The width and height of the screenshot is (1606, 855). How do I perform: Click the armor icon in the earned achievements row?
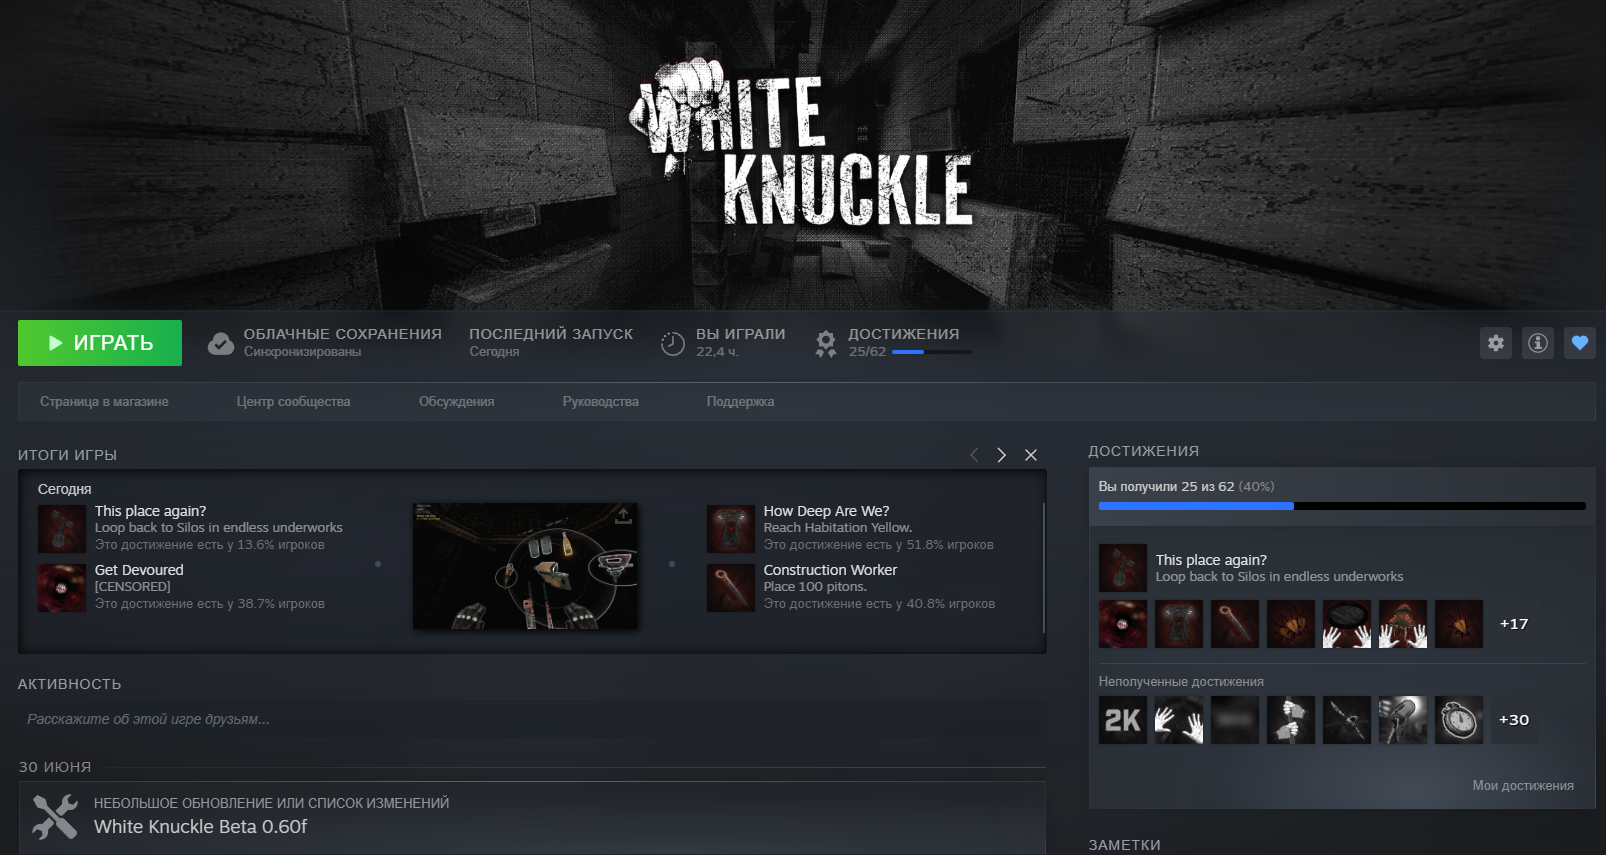1179,624
